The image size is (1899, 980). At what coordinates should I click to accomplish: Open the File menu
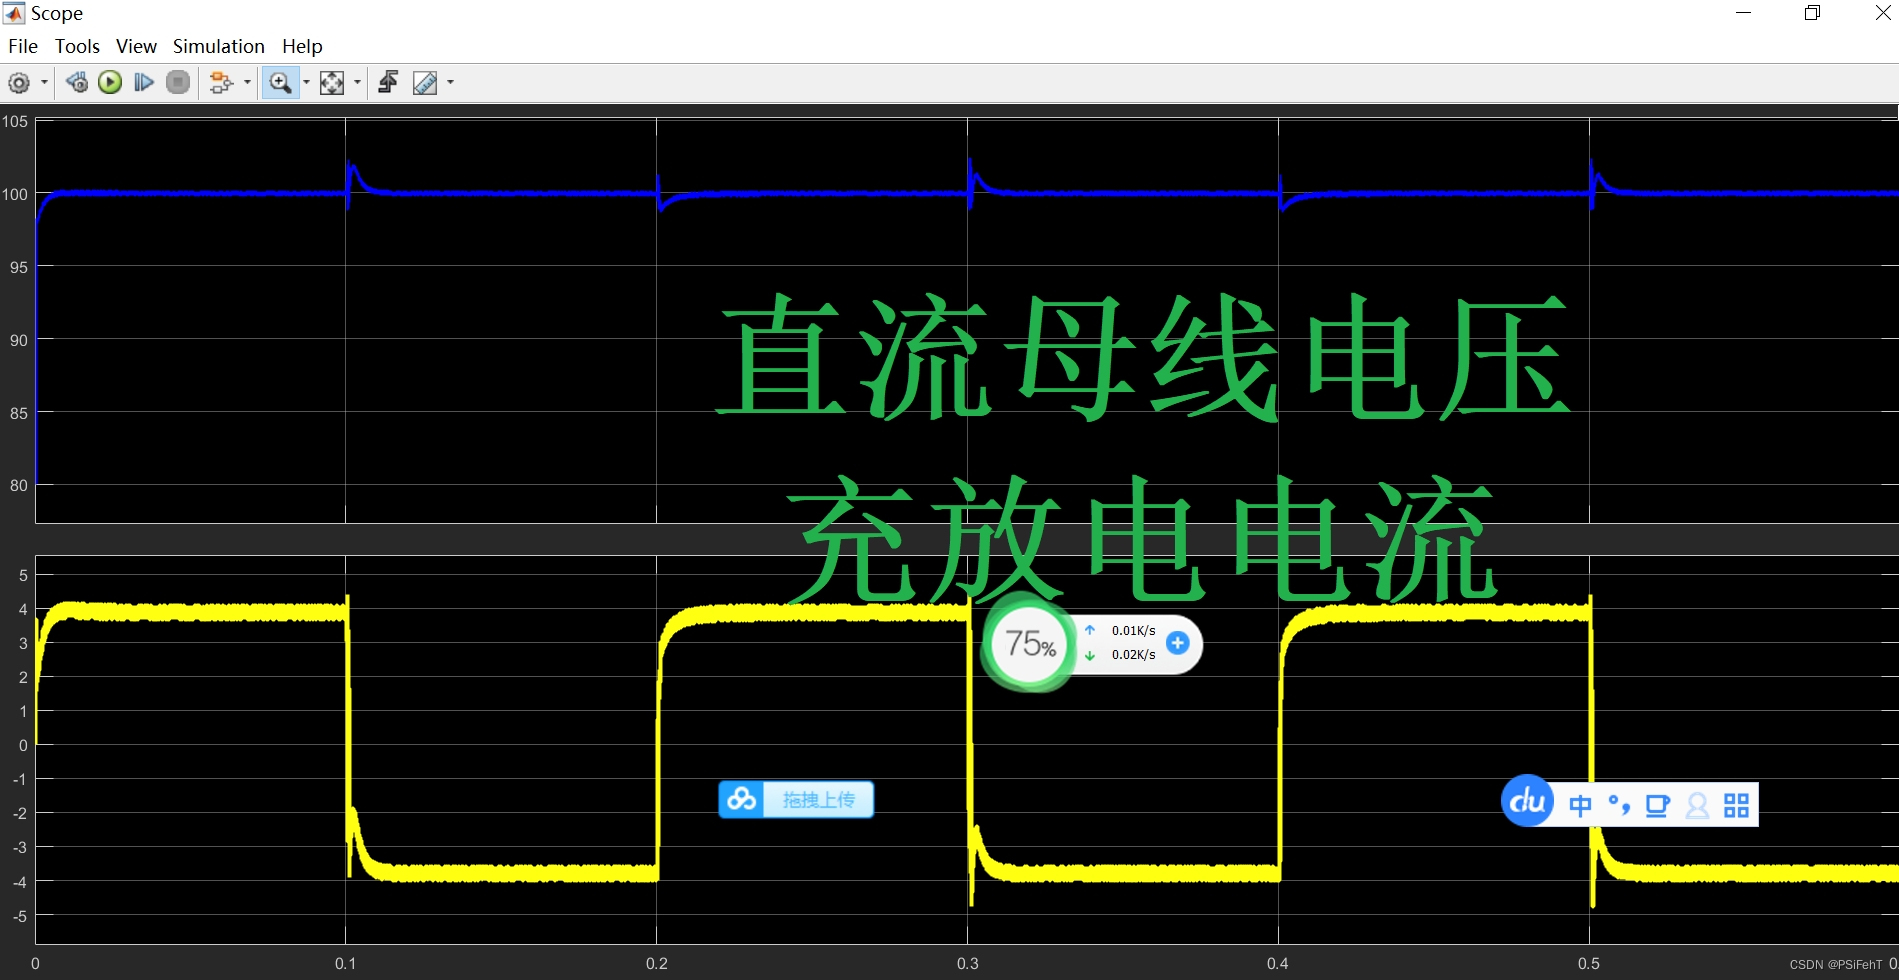[x=23, y=46]
